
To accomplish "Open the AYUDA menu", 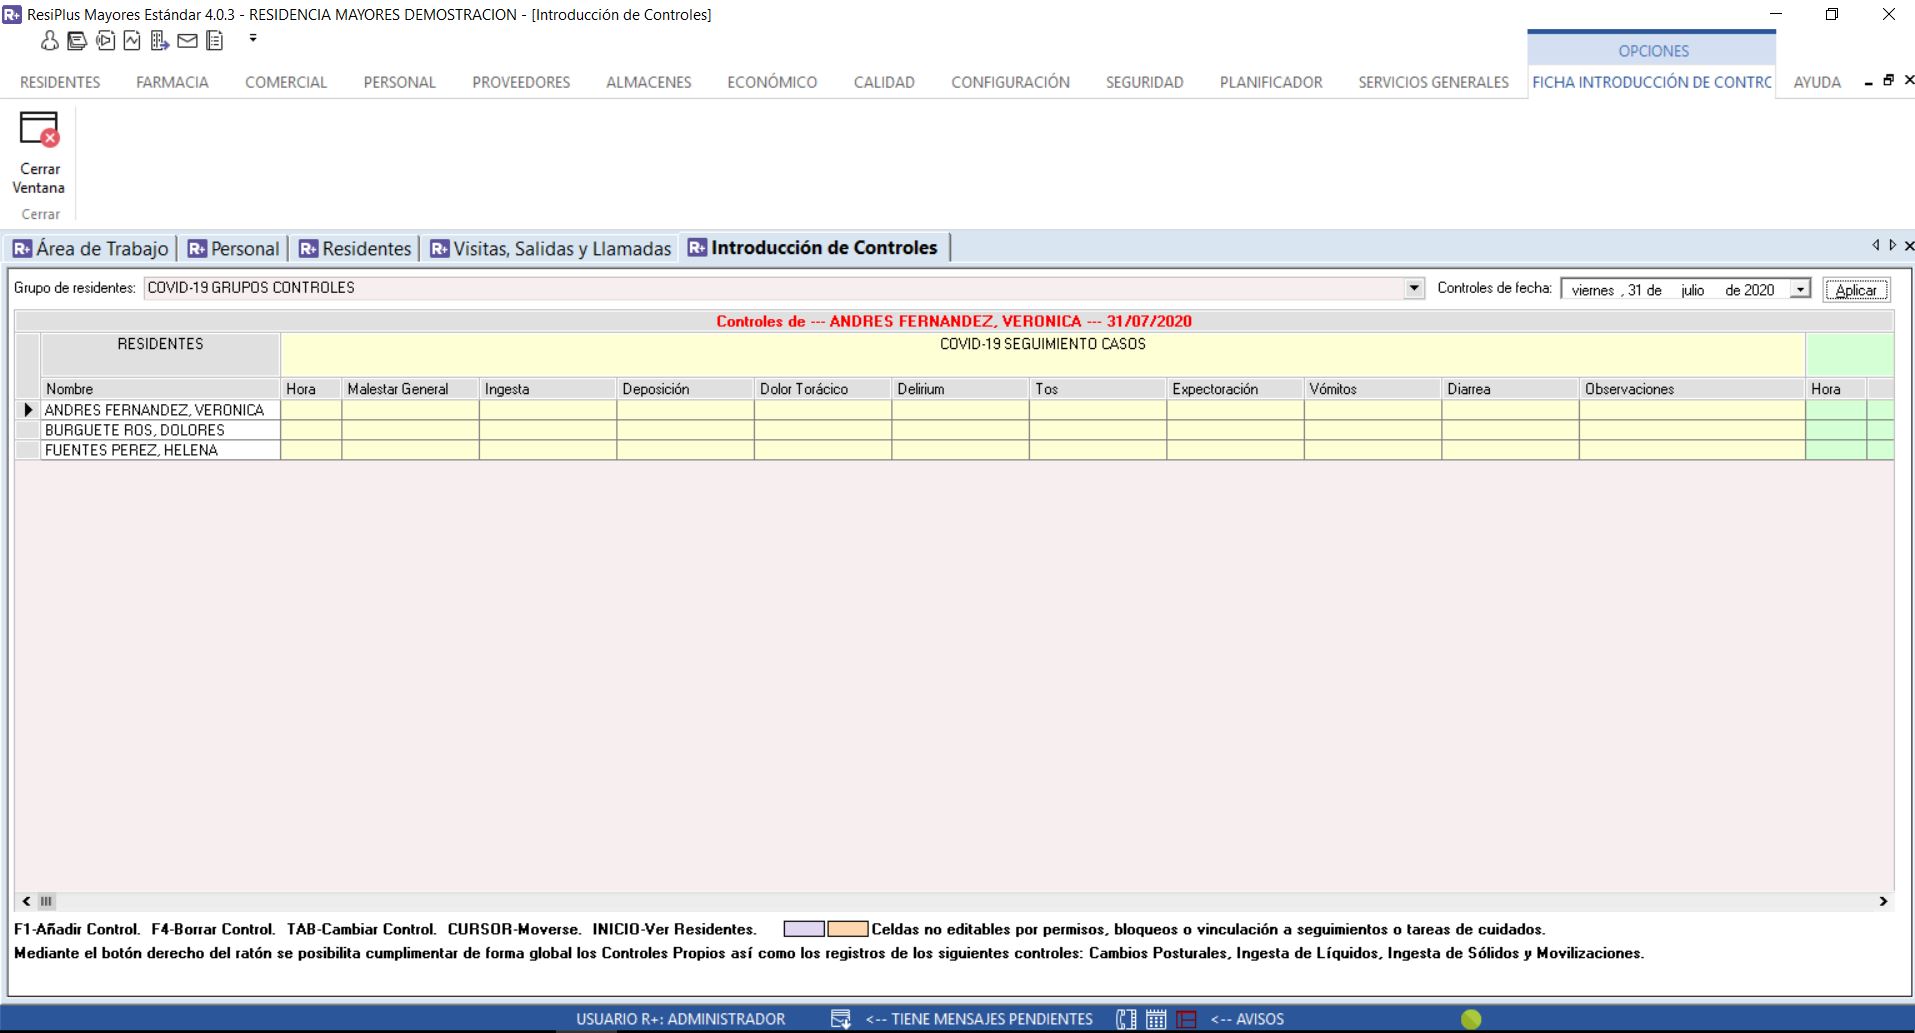I will (1817, 82).
